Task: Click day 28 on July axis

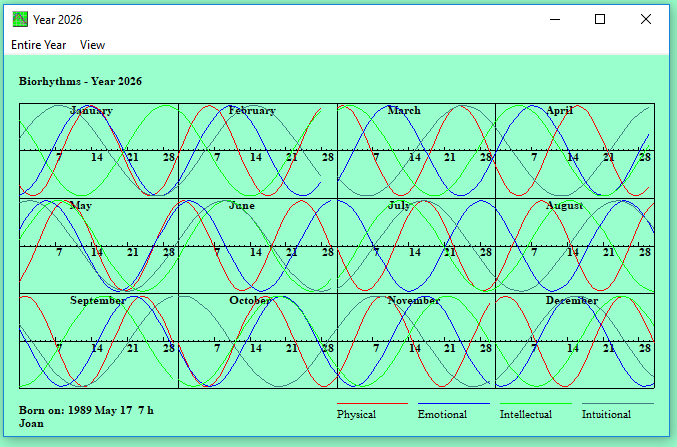Action: (486, 252)
